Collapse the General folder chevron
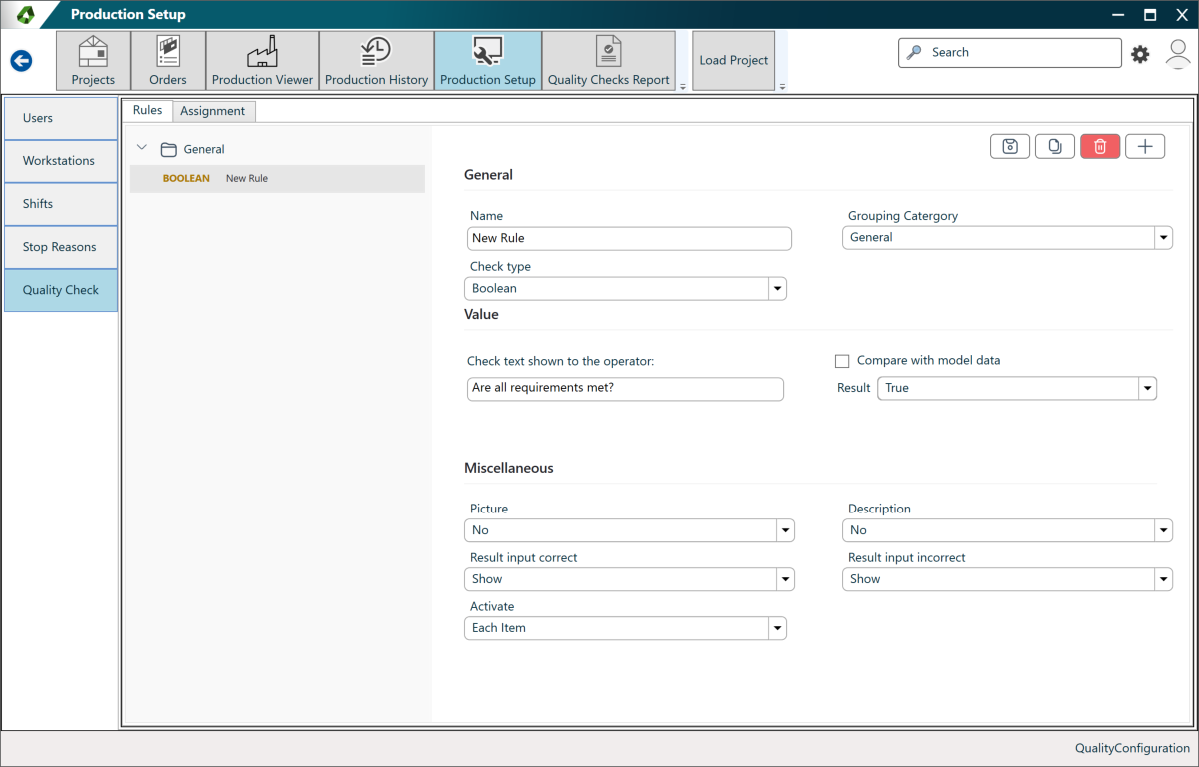The image size is (1199, 767). click(141, 148)
